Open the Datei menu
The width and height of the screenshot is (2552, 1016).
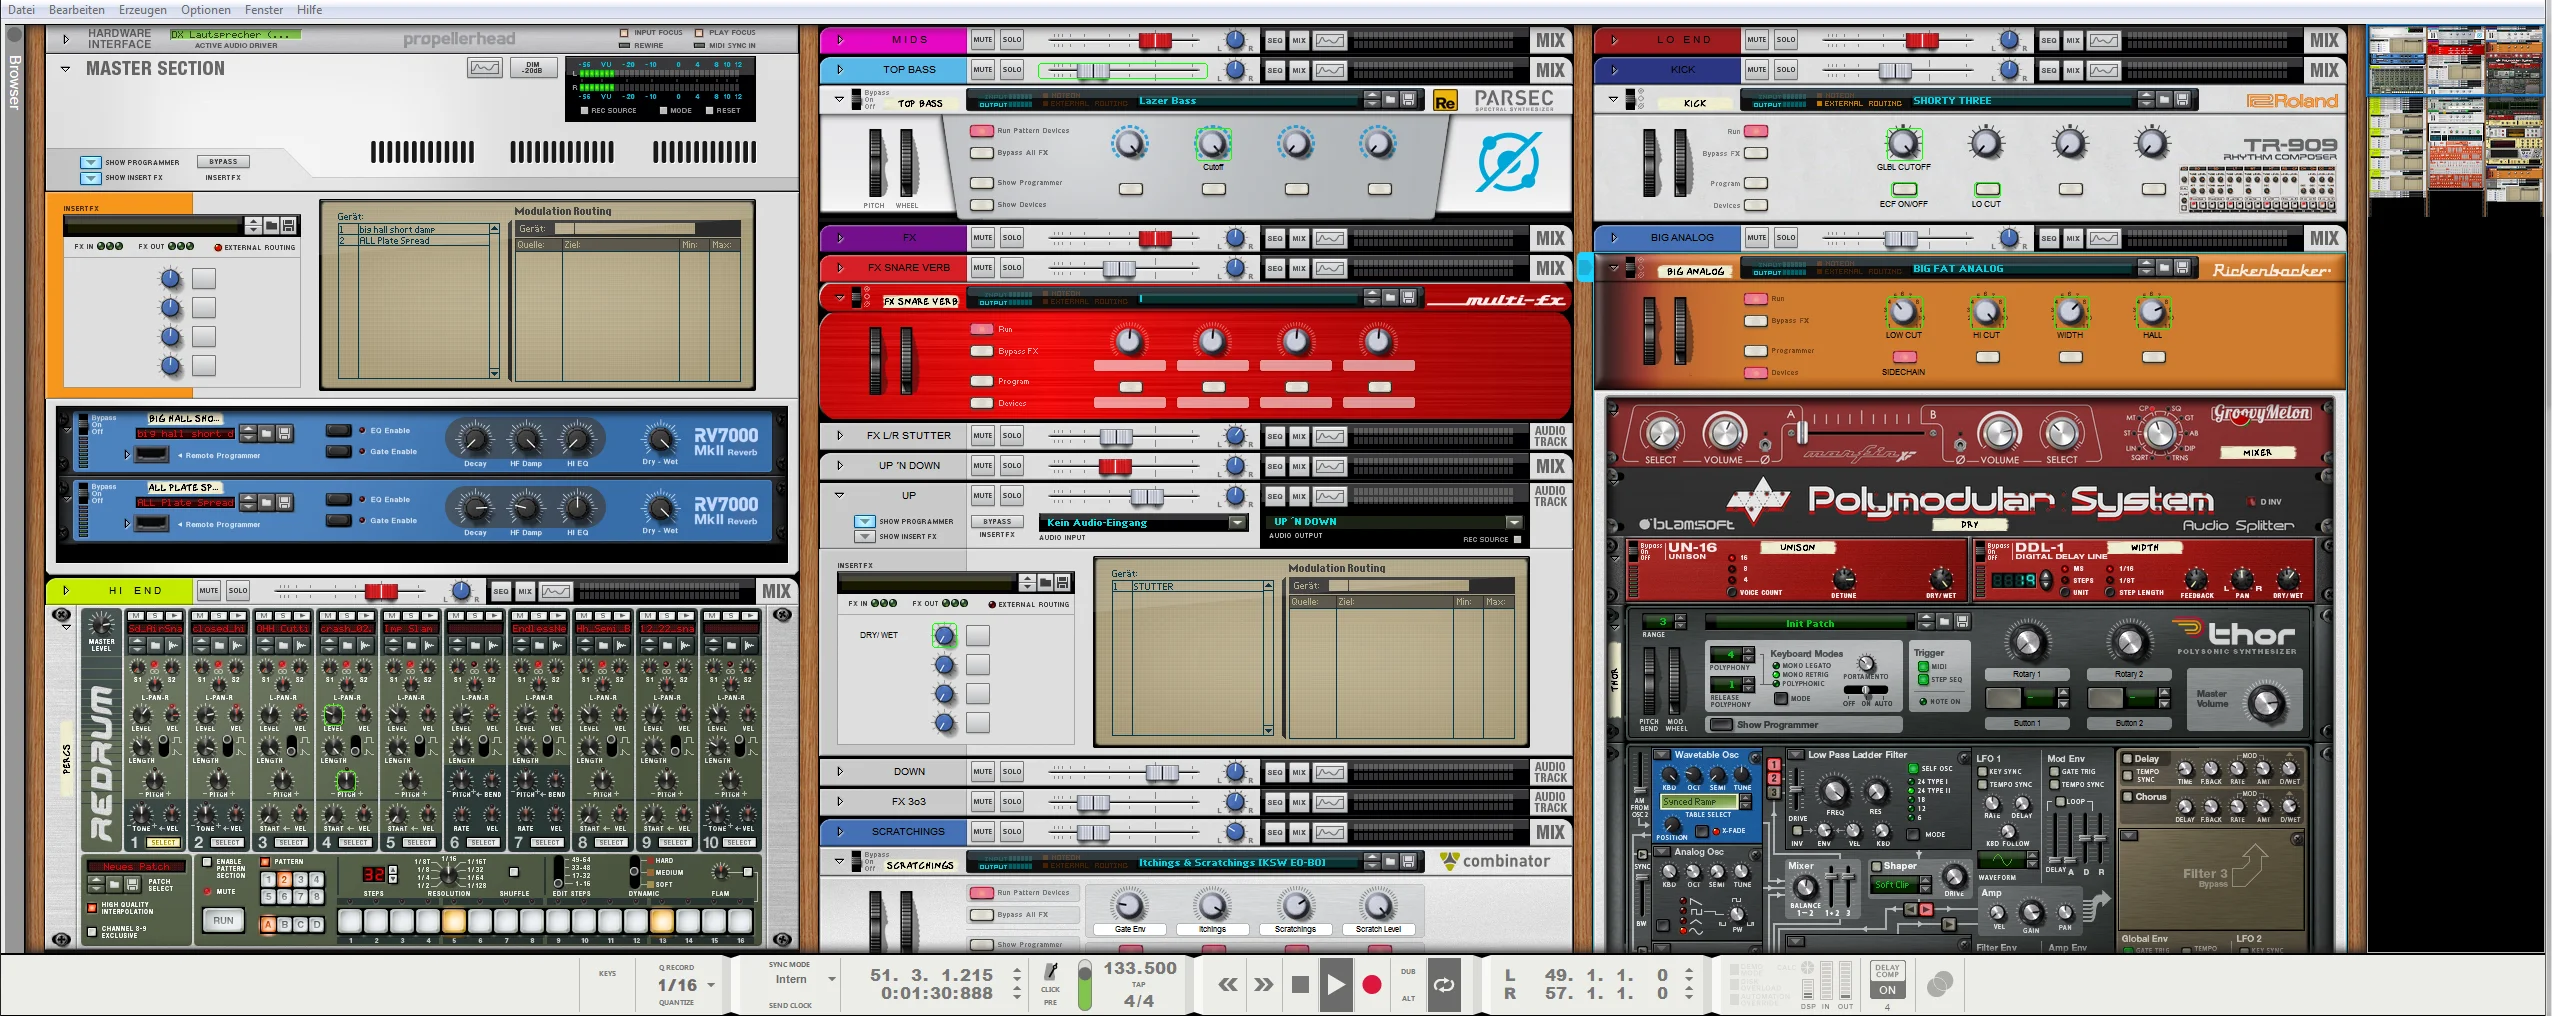tap(21, 10)
